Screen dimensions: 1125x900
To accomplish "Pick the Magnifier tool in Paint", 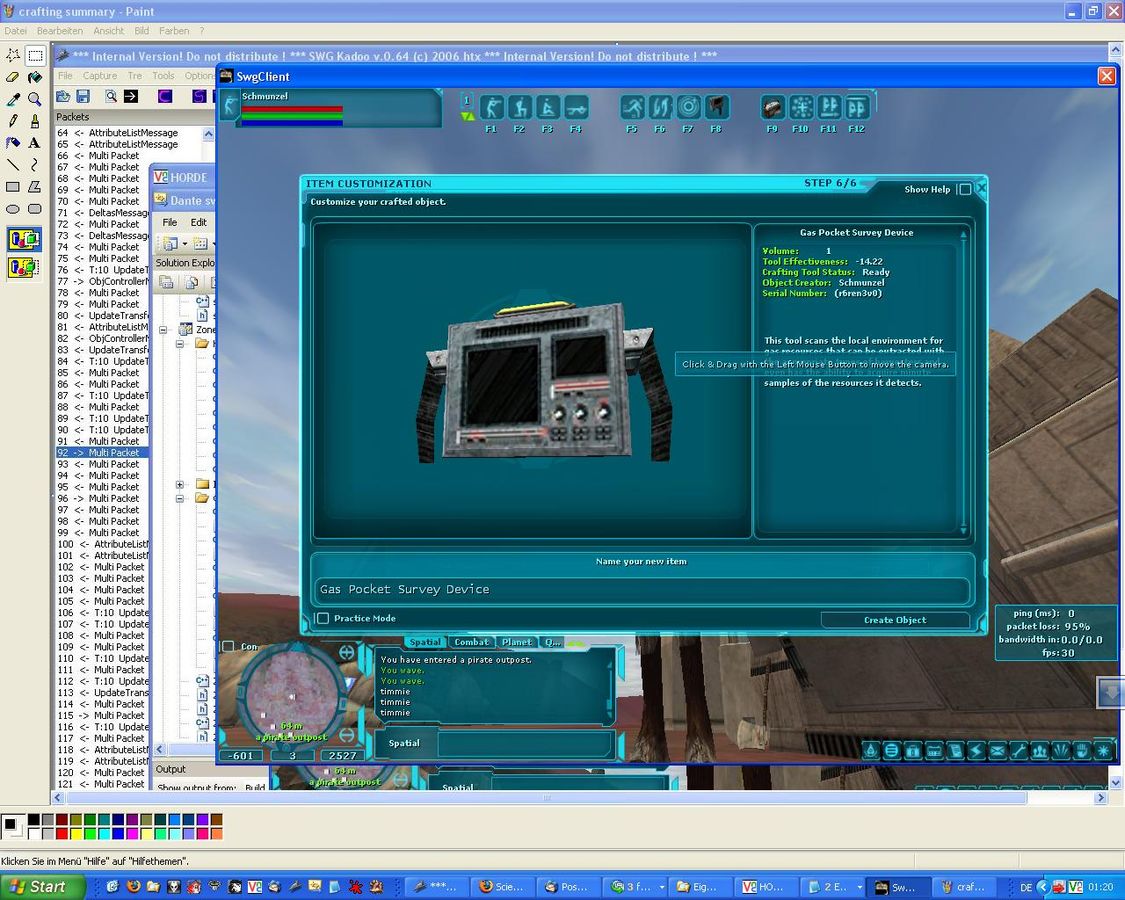I will point(35,99).
